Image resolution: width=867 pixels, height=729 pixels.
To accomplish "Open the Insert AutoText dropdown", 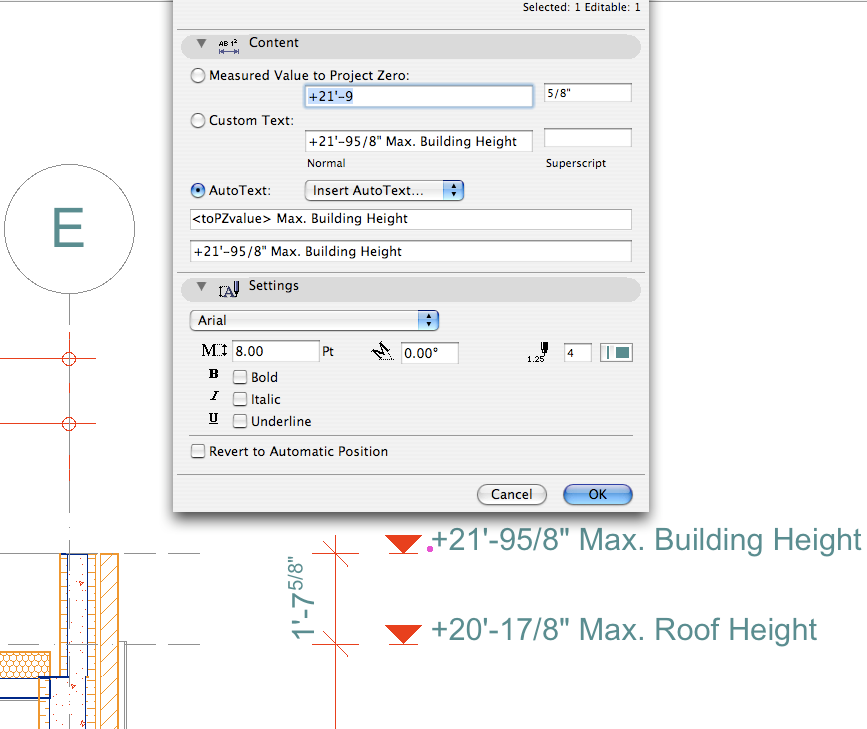I will pos(384,190).
